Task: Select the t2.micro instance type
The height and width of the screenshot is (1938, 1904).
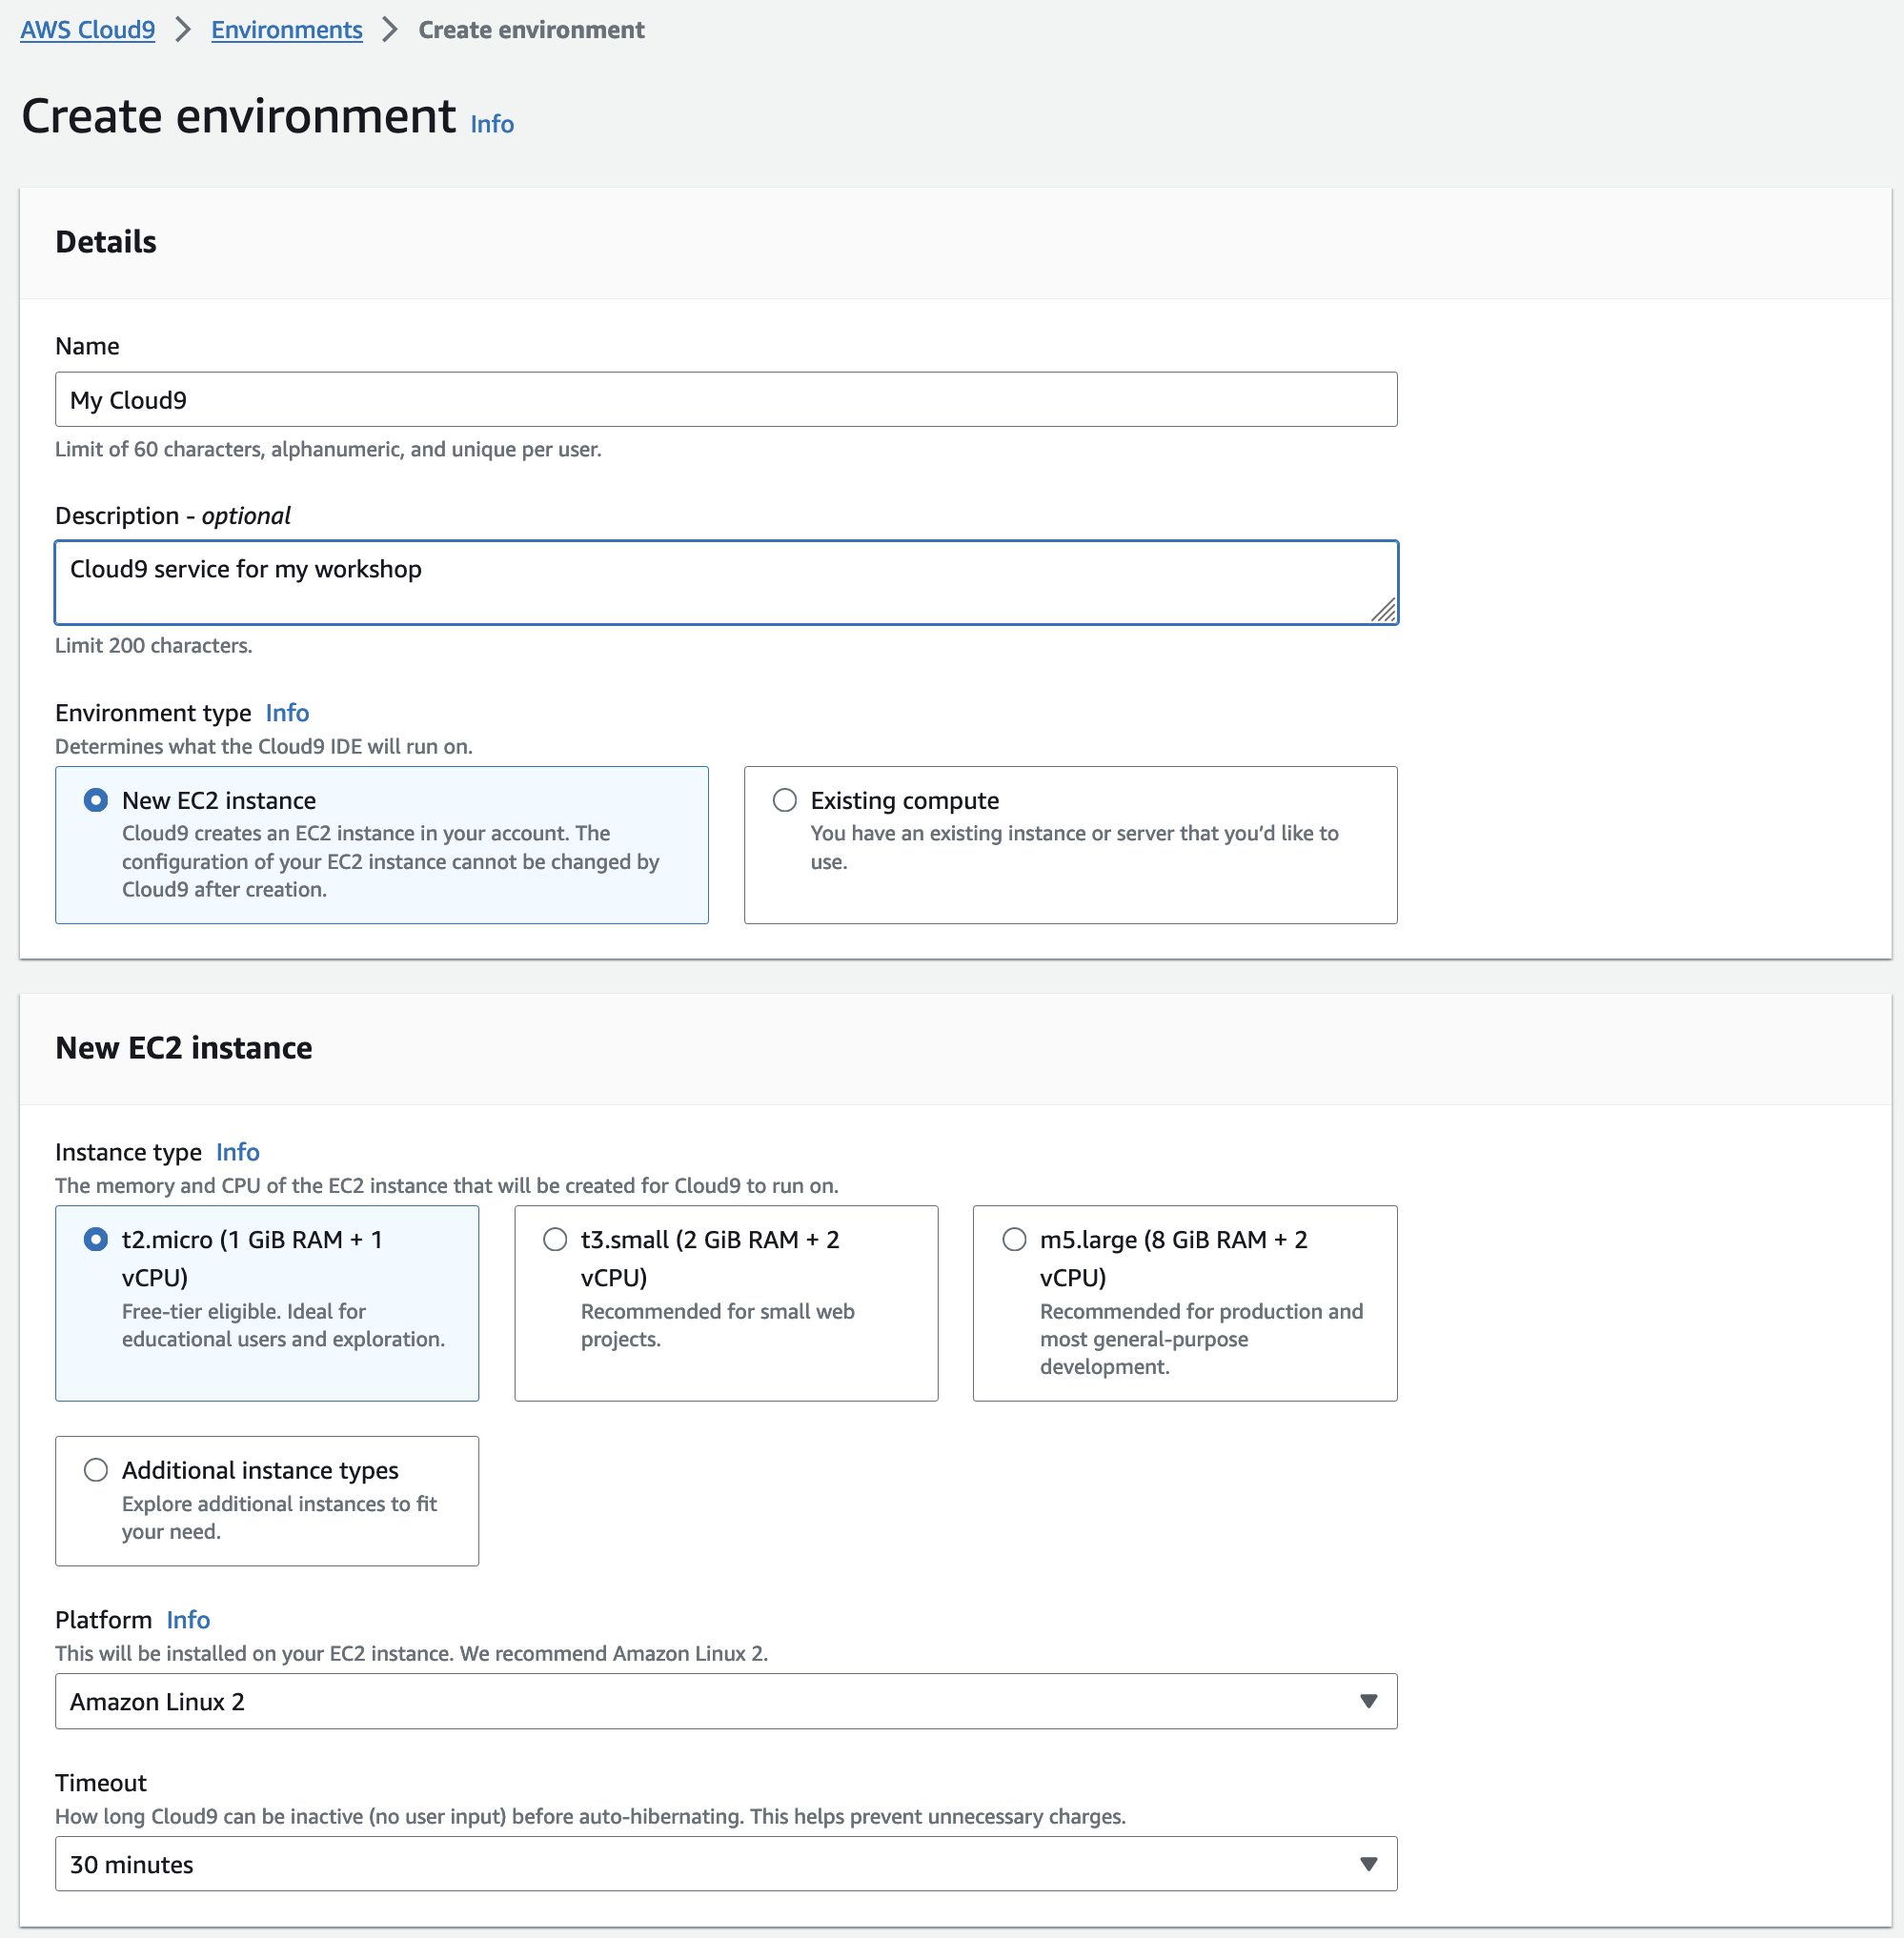Action: 96,1239
